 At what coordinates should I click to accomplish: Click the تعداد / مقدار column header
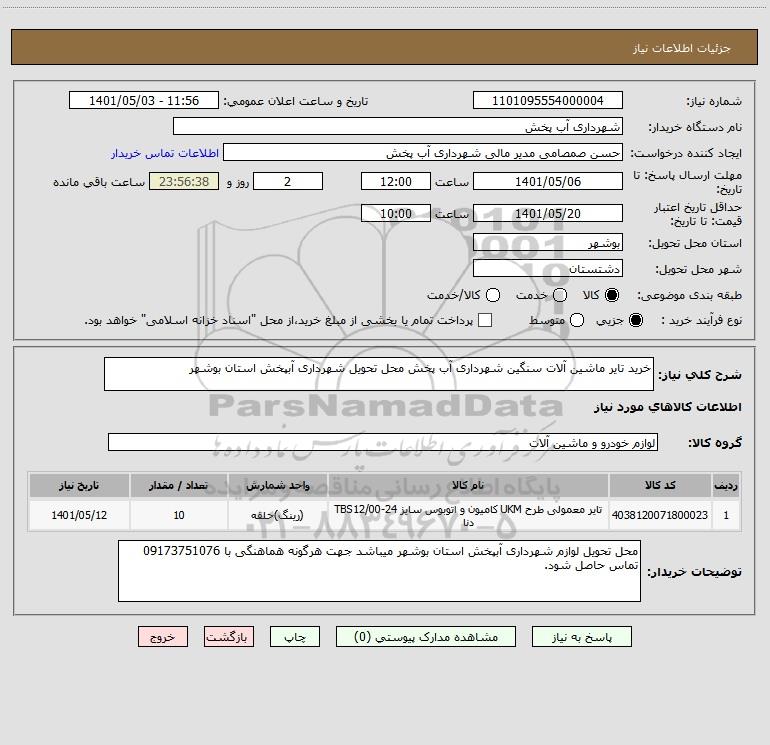point(179,485)
